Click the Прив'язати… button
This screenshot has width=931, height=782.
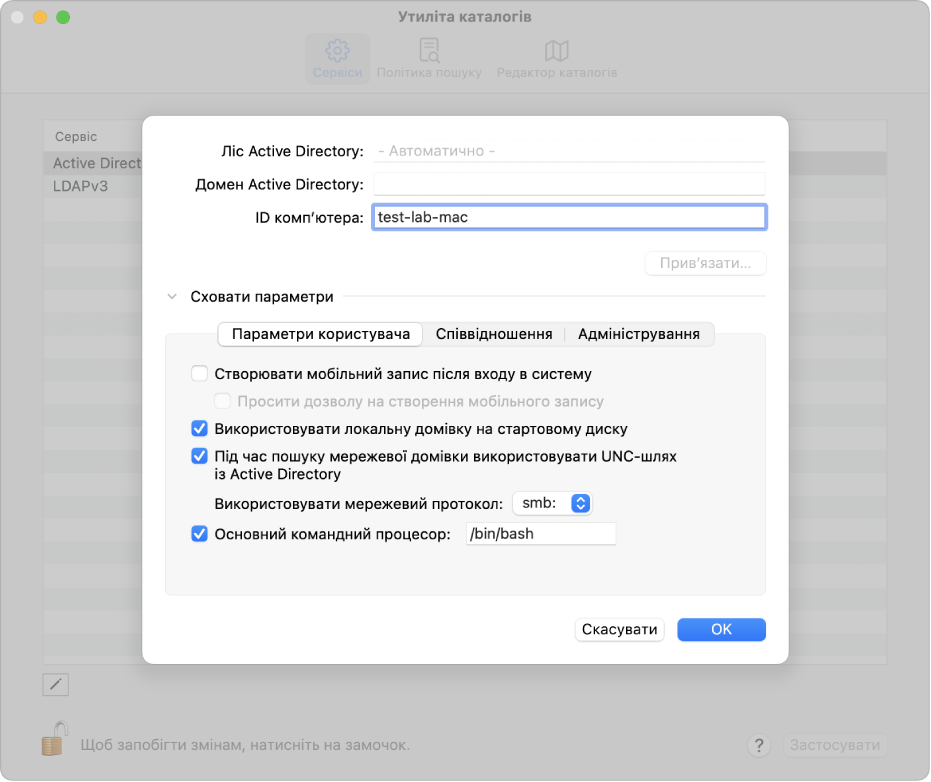(705, 263)
